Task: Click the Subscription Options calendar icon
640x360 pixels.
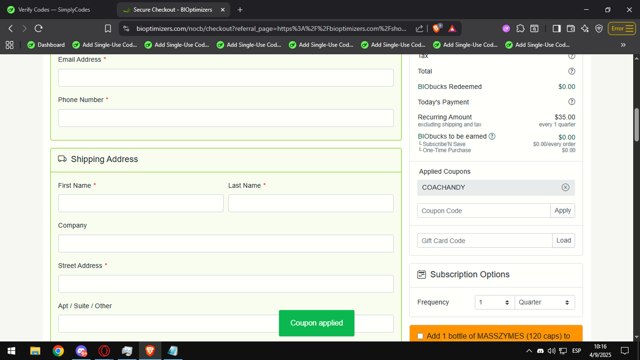Action: click(422, 275)
